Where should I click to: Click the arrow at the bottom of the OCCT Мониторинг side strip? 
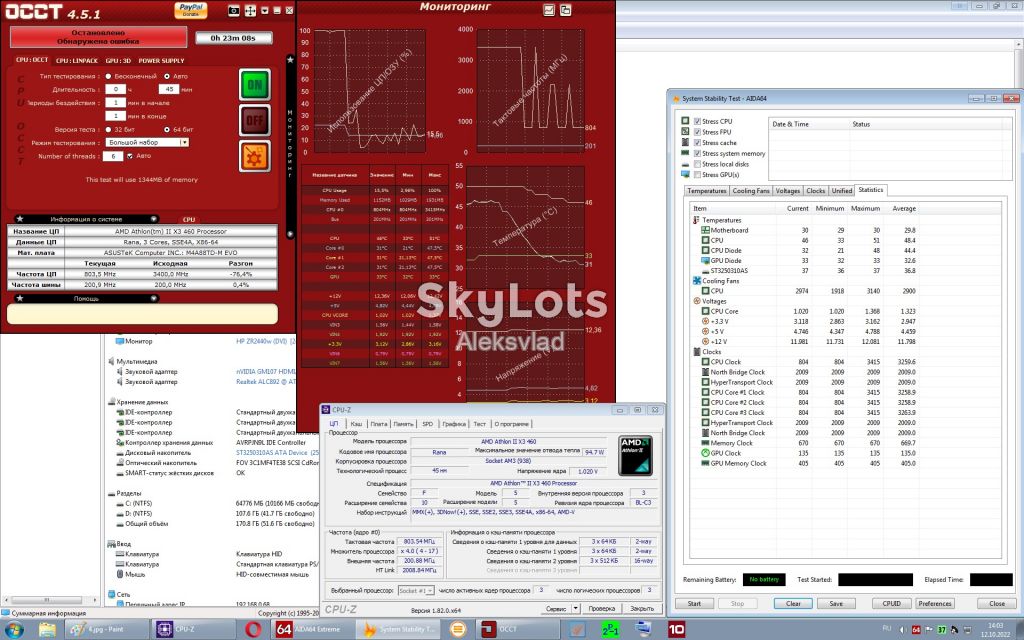[291, 234]
